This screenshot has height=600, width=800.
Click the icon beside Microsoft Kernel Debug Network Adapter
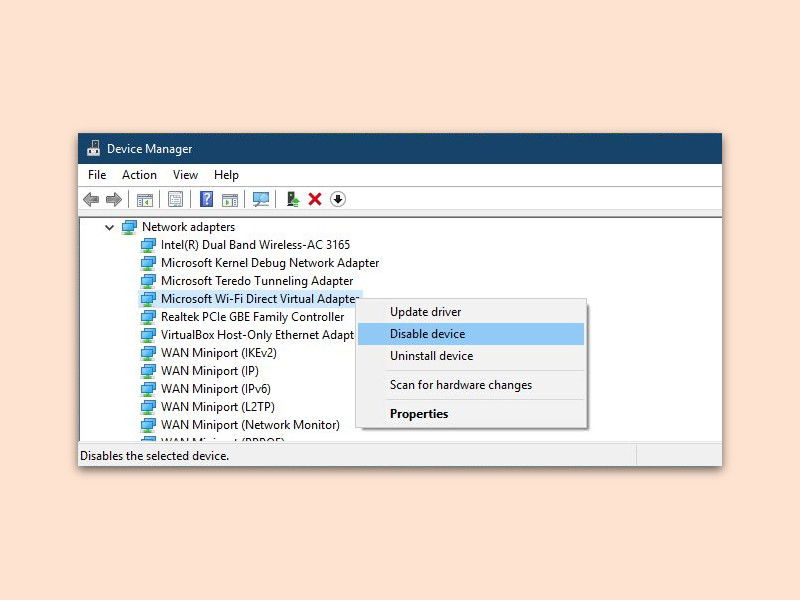148,263
